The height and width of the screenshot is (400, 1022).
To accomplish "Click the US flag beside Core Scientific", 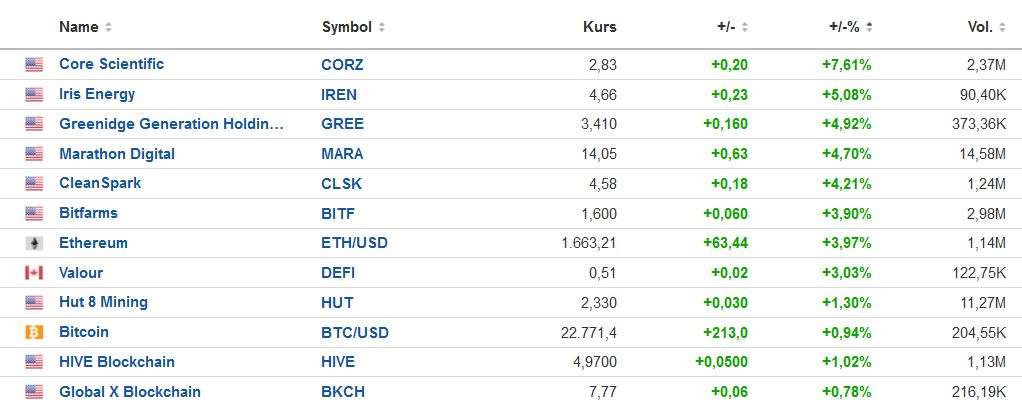I will coord(34,65).
